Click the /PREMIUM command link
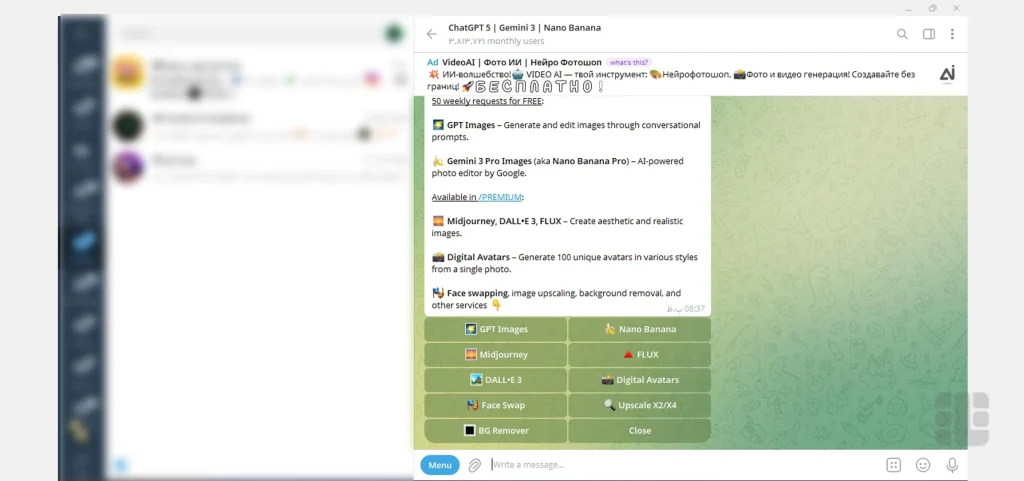 pyautogui.click(x=500, y=197)
